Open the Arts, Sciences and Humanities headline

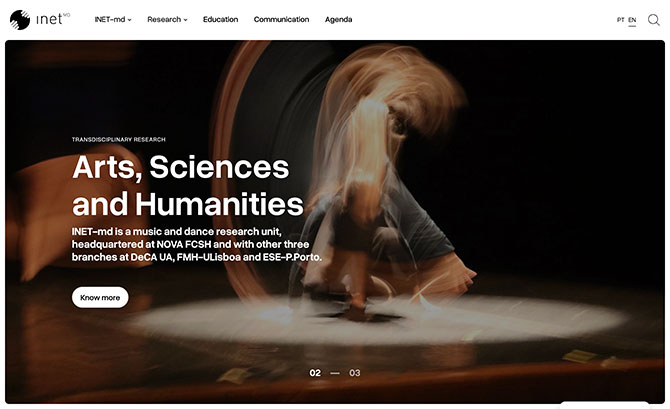click(188, 185)
